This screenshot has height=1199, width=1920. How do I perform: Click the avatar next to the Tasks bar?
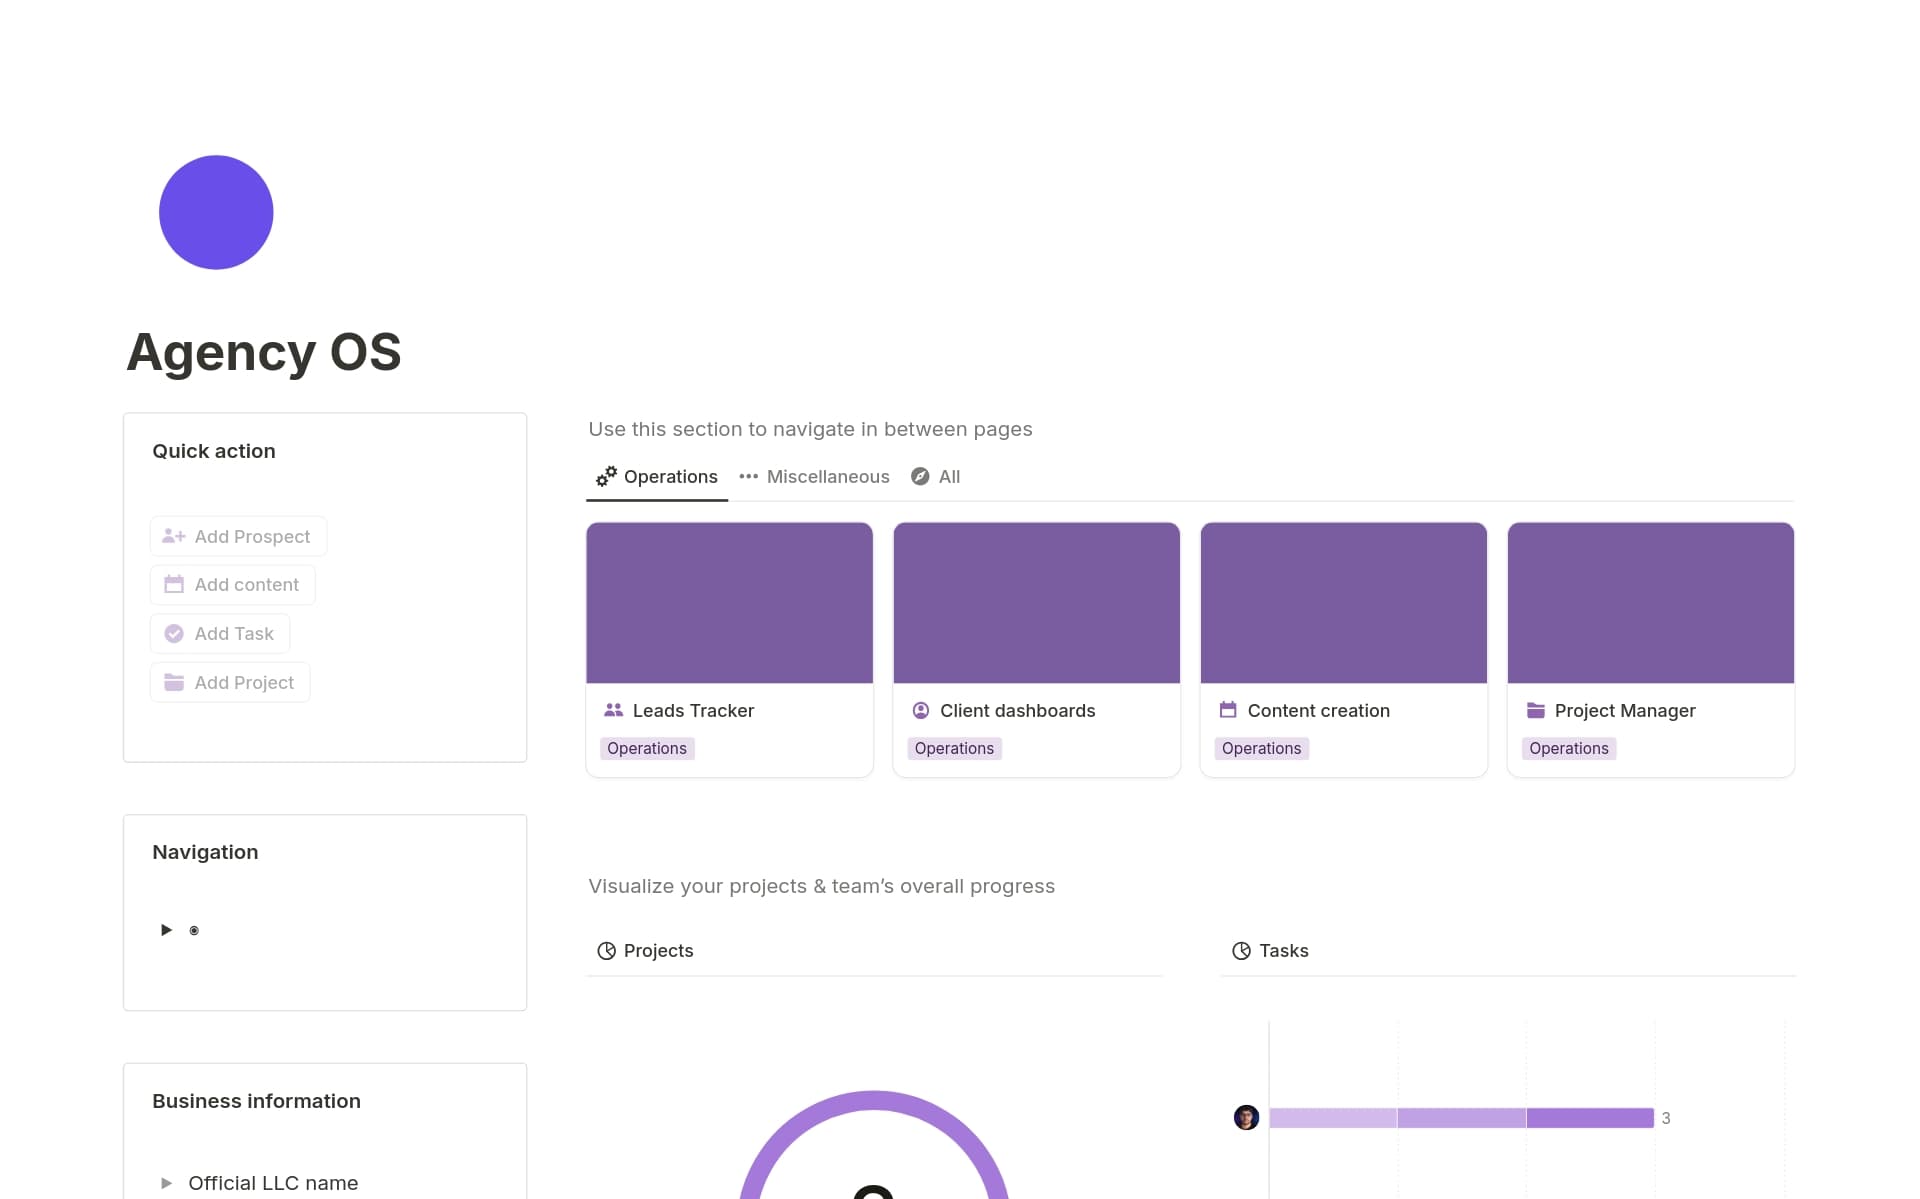[x=1246, y=1117]
